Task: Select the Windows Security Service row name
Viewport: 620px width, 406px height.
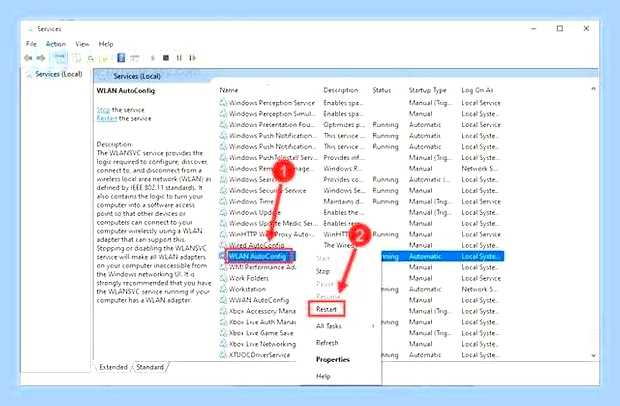Action: point(267,191)
